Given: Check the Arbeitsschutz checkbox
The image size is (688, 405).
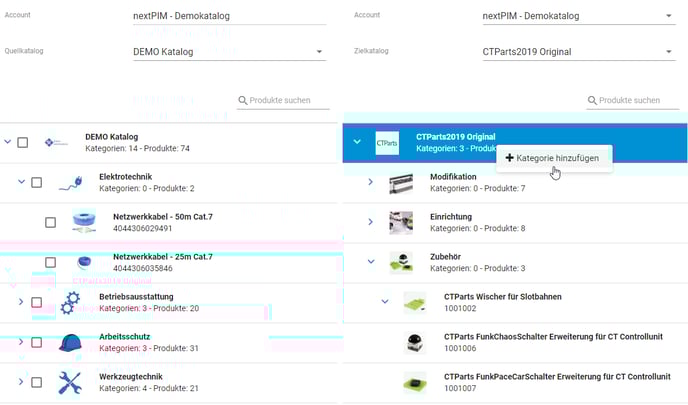Looking at the screenshot, I should 36,342.
